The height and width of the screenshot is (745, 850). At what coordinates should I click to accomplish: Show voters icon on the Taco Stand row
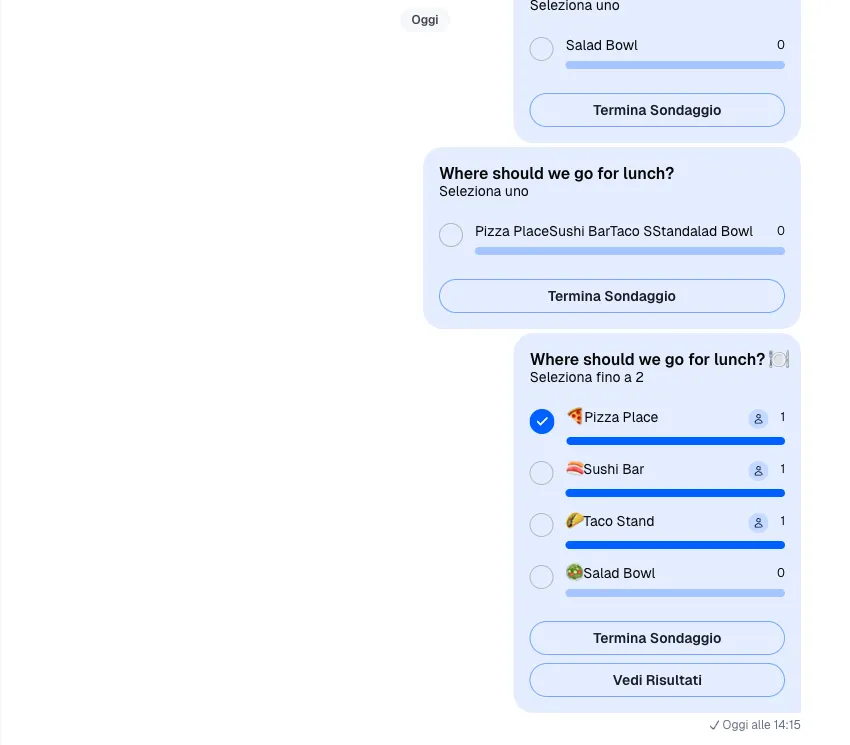point(758,523)
